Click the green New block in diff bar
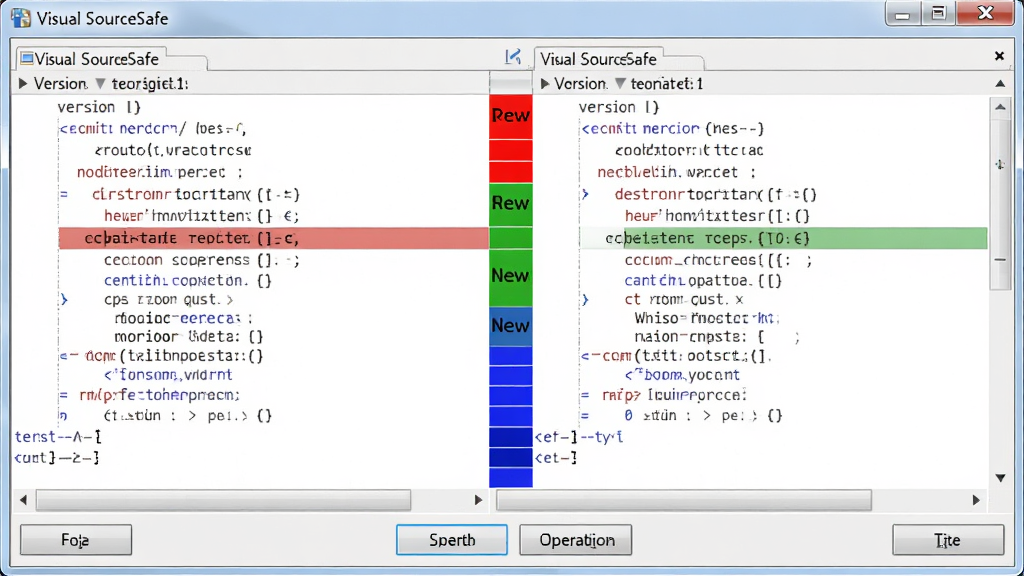This screenshot has width=1024, height=576. 511,276
